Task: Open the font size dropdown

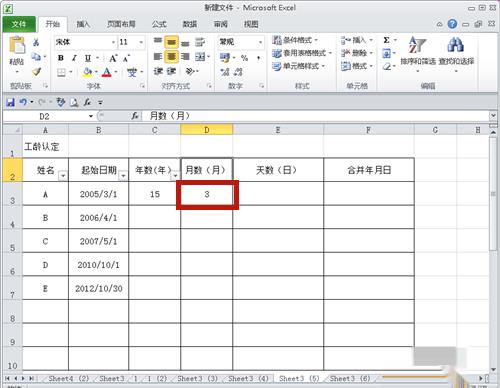Action: coord(141,42)
